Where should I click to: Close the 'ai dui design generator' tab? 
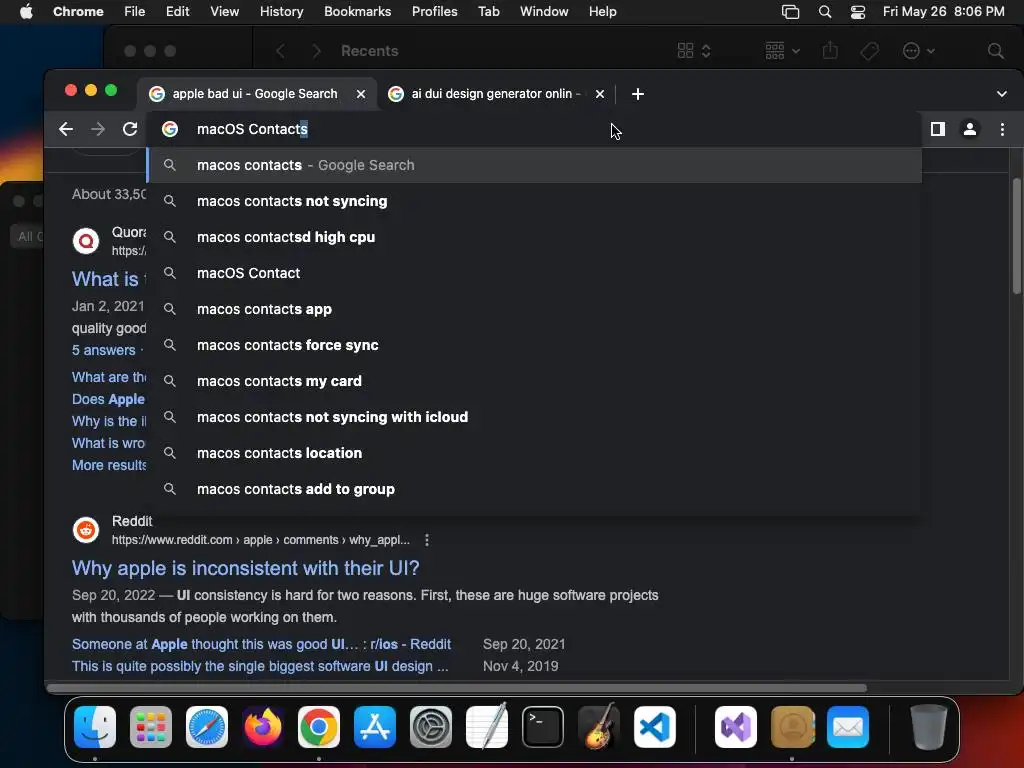[600, 94]
